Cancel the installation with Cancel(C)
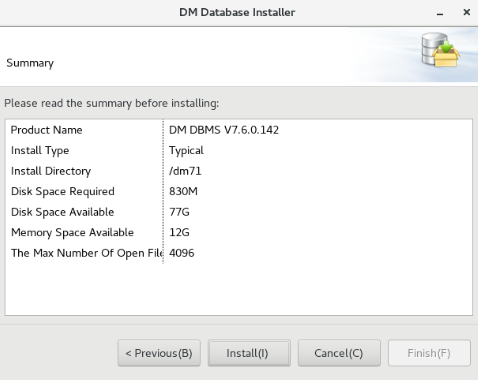478x380 pixels. [339, 353]
